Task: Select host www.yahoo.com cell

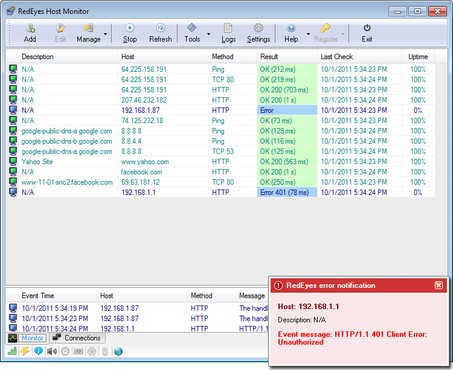Action: click(x=145, y=162)
